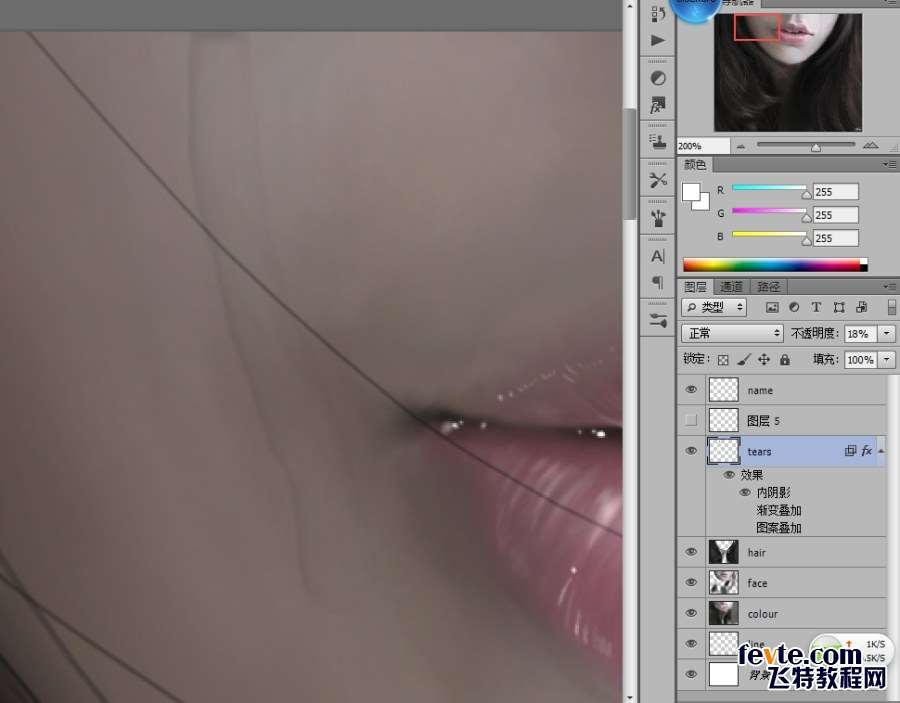Open the Styles panel fx icon

tap(657, 105)
